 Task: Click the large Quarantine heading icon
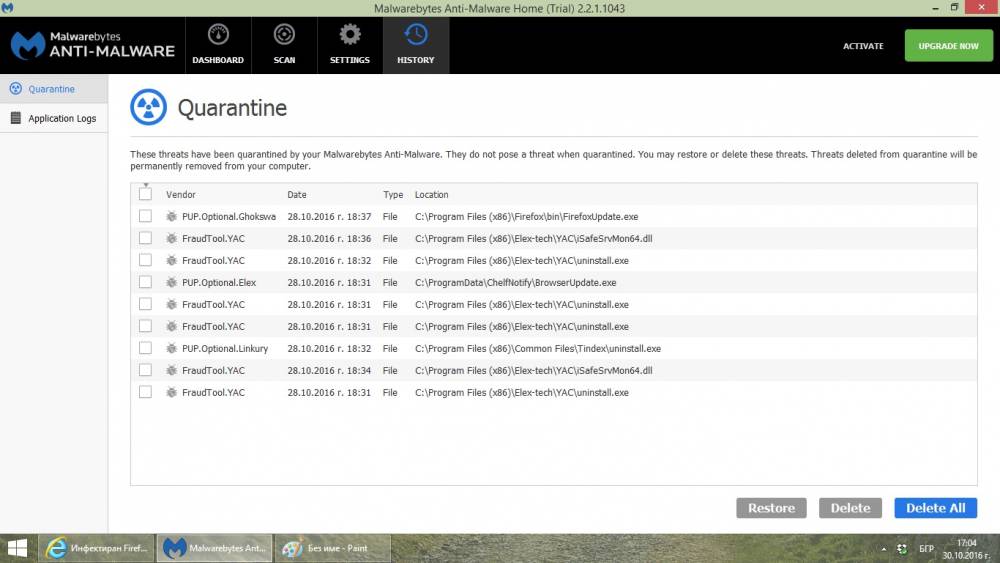point(149,107)
